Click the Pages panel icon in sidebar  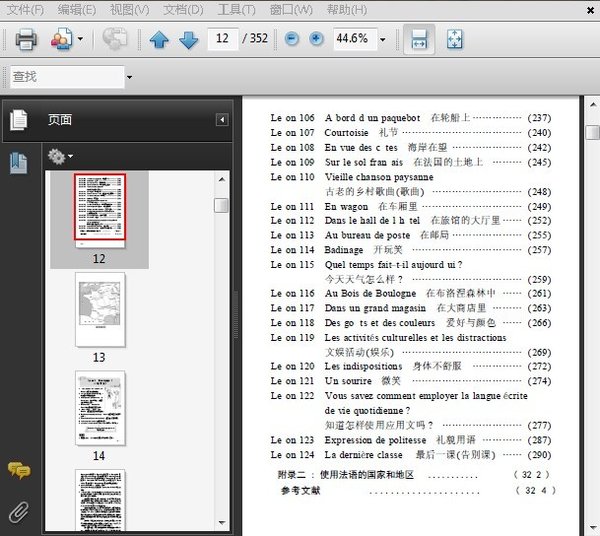19,120
